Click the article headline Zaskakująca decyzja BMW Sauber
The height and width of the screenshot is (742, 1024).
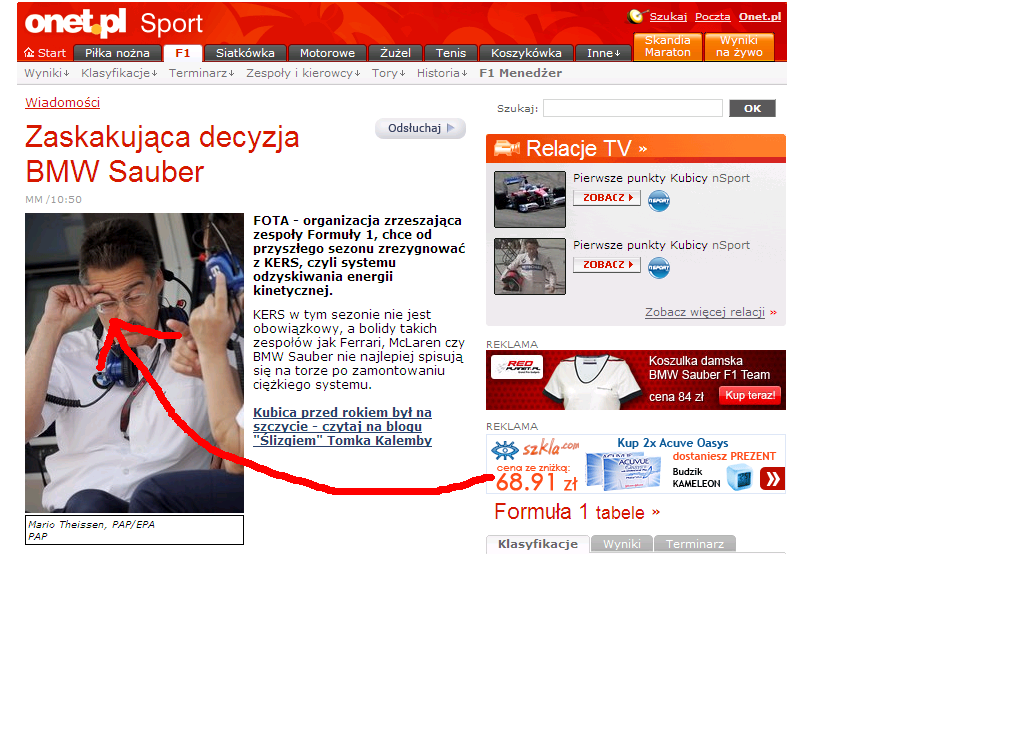[x=162, y=154]
